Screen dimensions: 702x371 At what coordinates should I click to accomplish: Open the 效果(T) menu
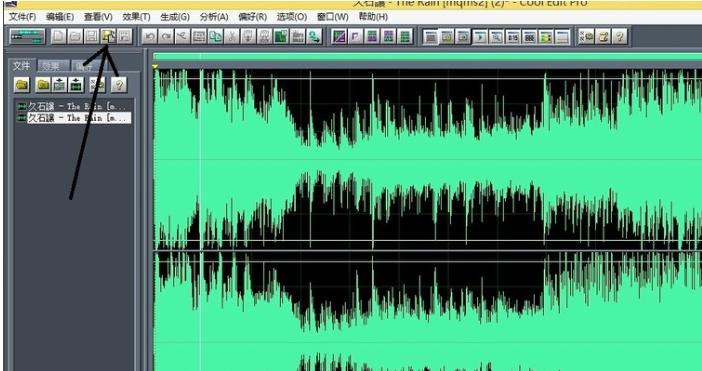coord(136,17)
